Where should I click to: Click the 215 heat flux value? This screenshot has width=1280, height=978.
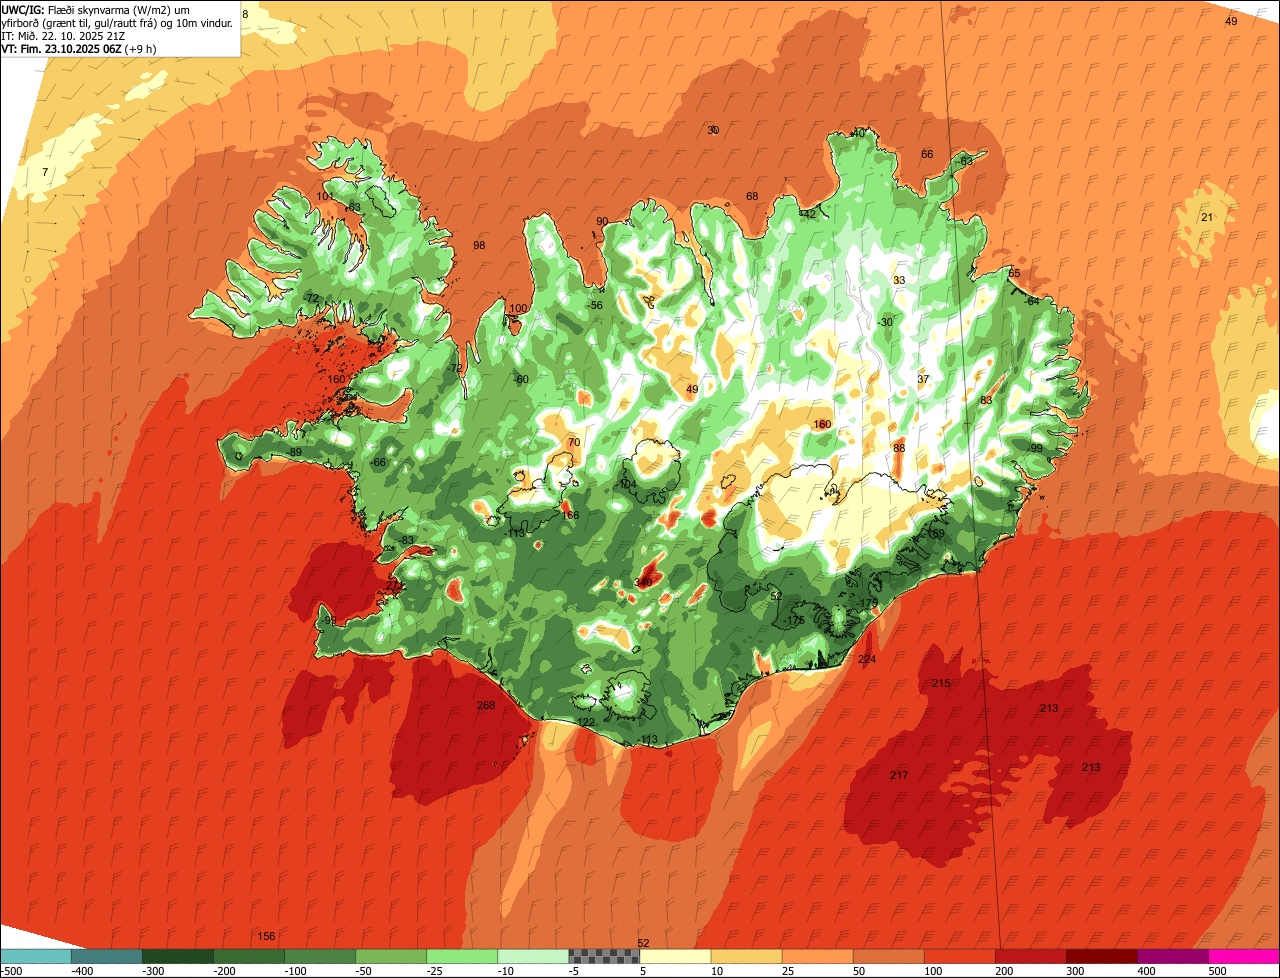pyautogui.click(x=941, y=683)
